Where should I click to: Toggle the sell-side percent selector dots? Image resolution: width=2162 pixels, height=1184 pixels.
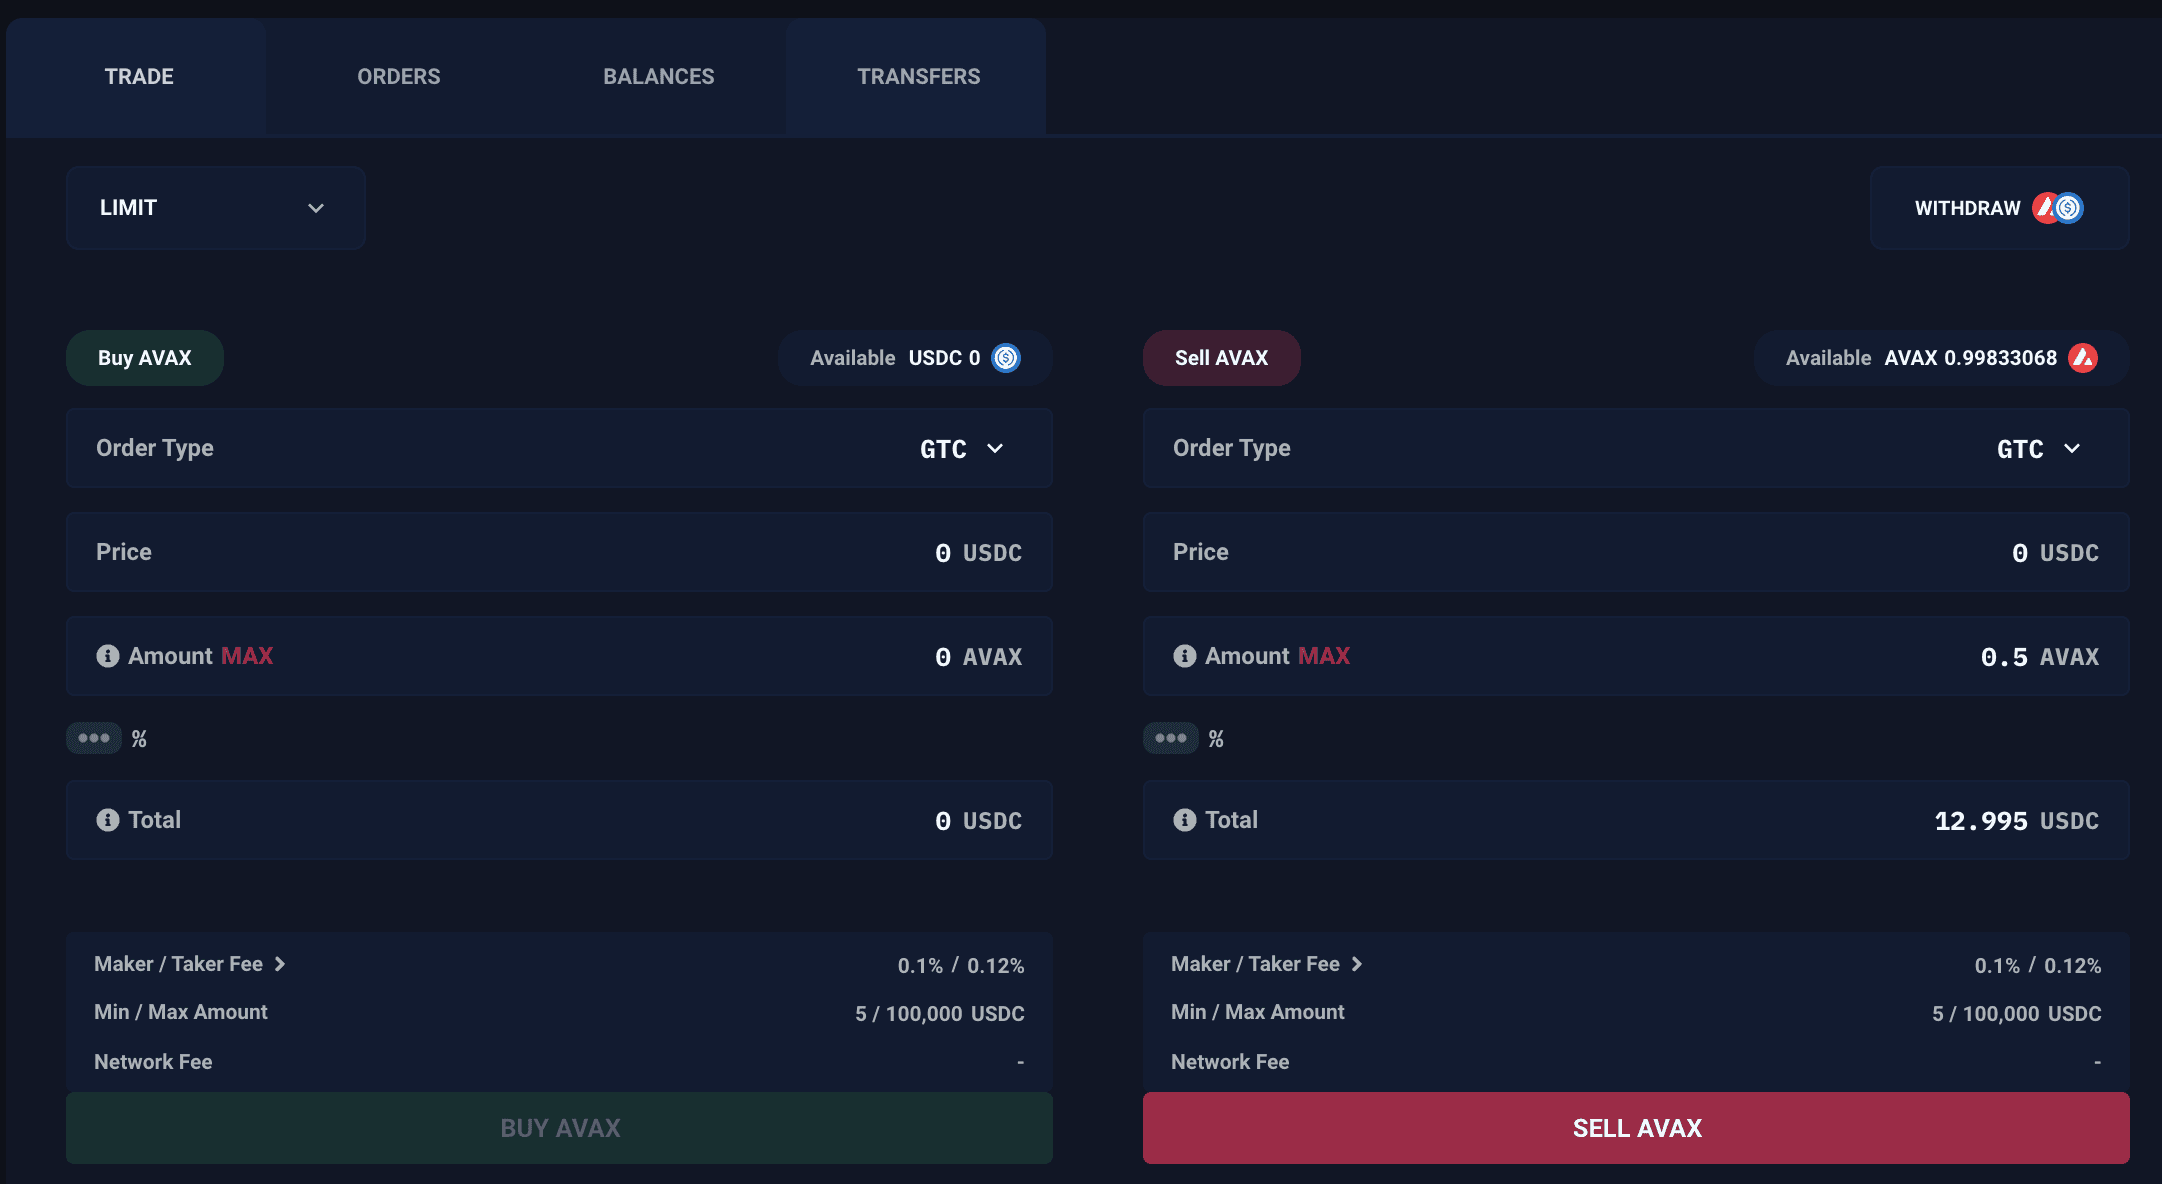pyautogui.click(x=1170, y=738)
